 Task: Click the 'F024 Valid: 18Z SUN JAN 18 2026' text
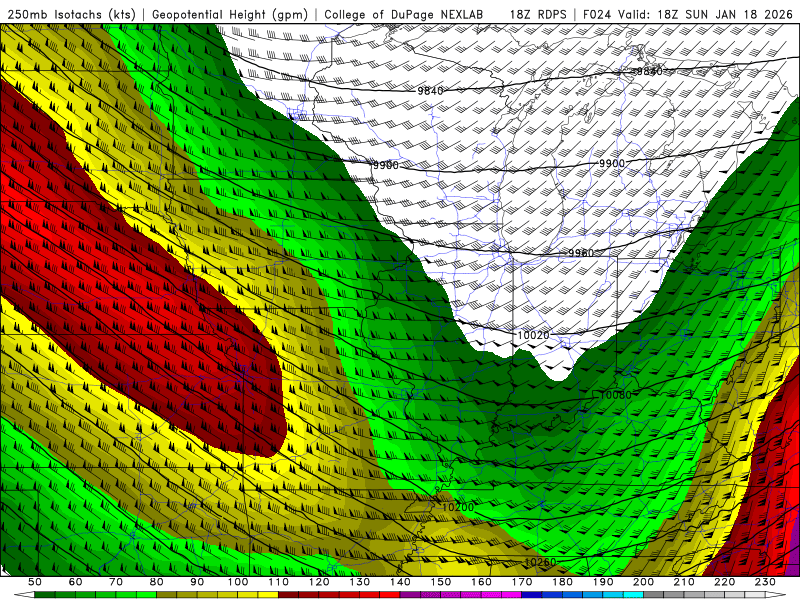(687, 14)
